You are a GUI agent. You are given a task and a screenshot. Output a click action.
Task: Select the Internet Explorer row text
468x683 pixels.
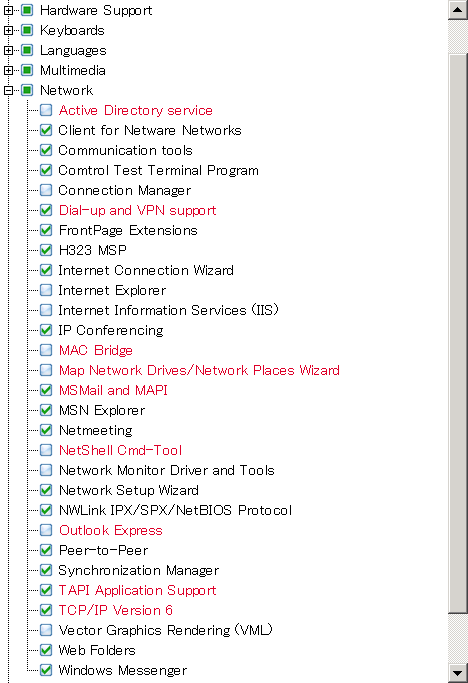tap(112, 291)
